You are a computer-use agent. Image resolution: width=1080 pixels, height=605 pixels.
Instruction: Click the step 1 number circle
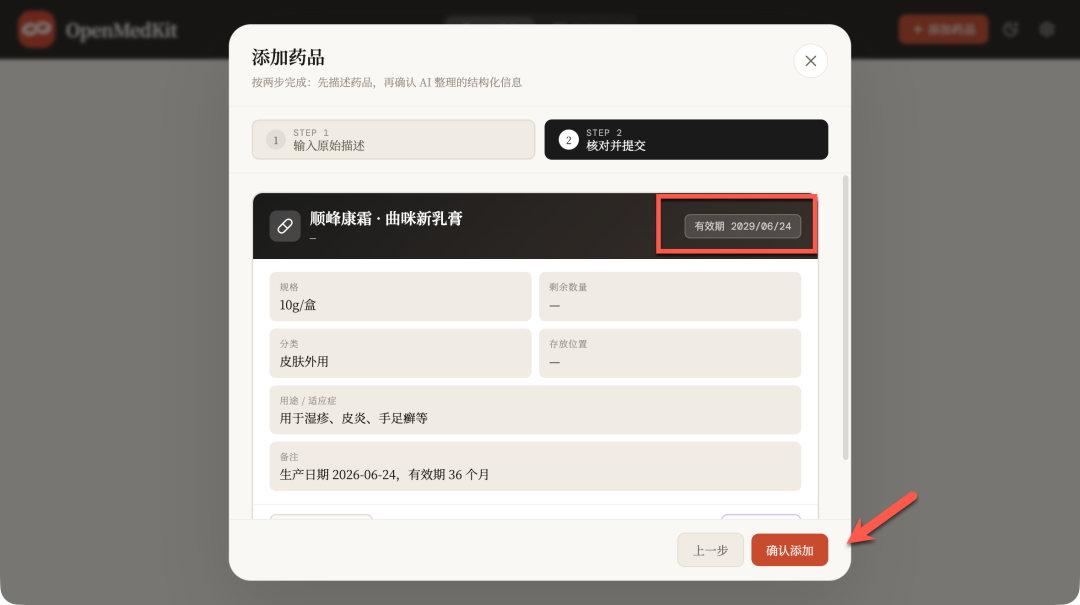pos(276,140)
